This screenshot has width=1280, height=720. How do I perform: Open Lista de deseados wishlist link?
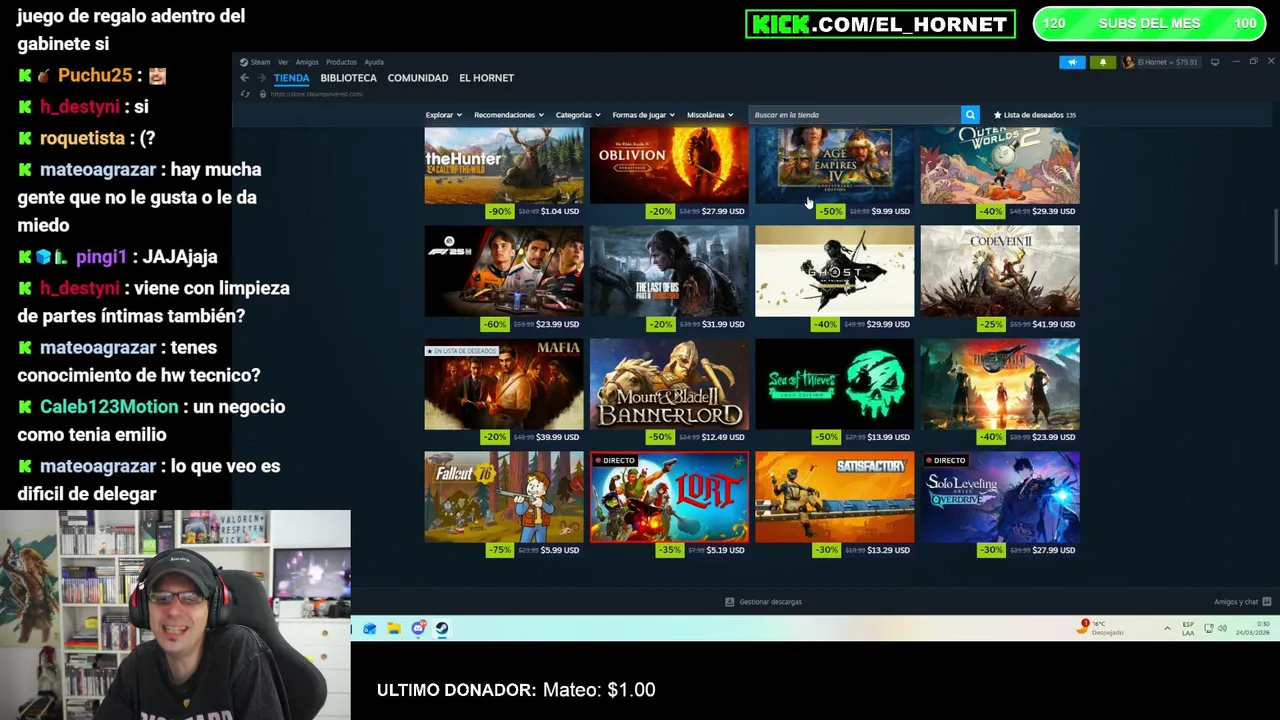click(1035, 115)
